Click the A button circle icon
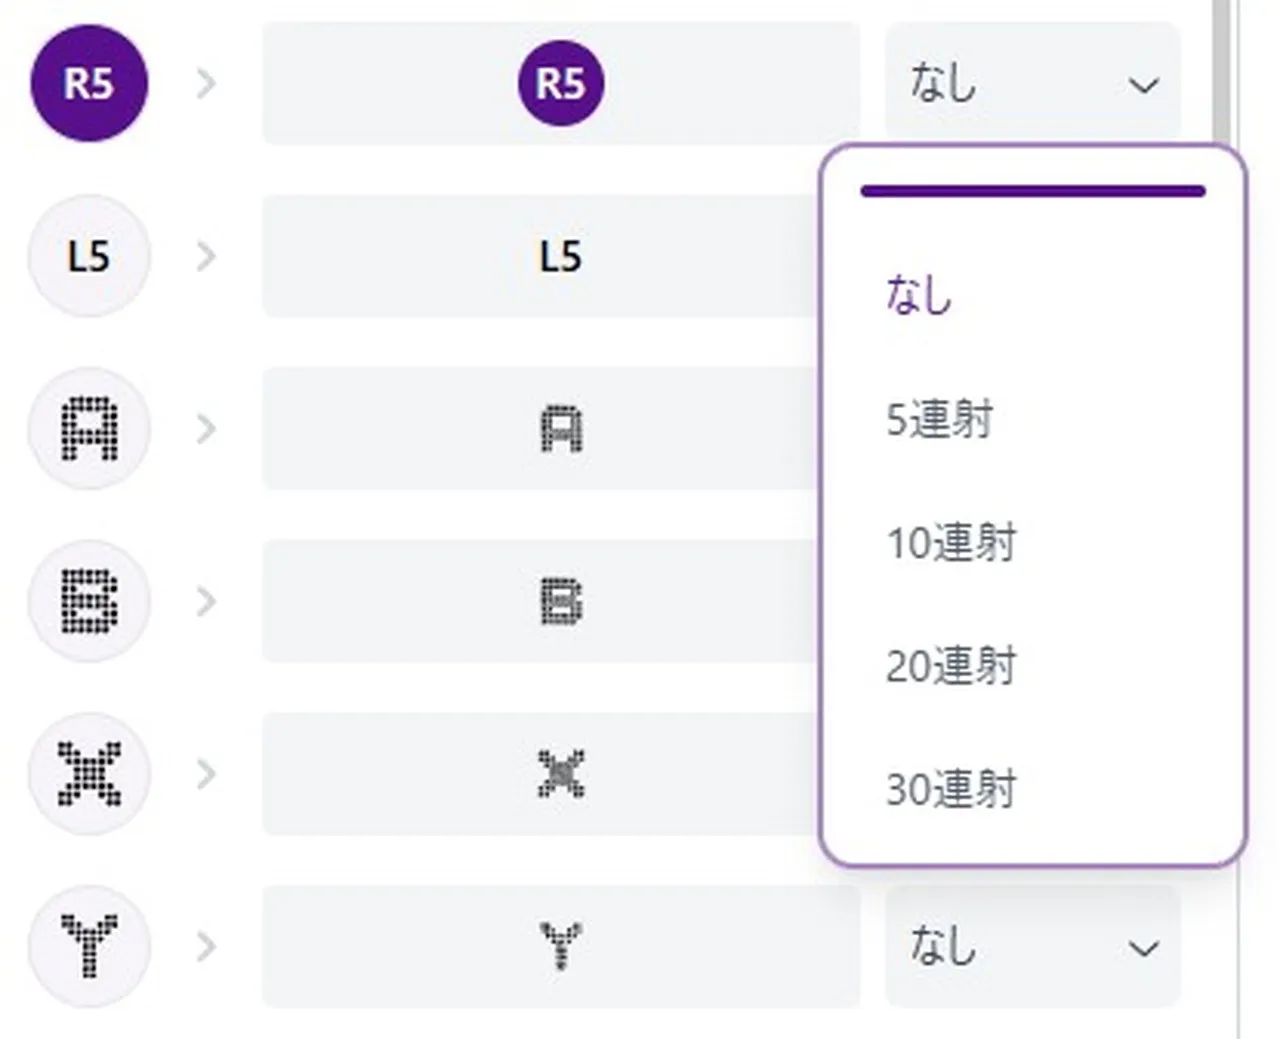 [x=89, y=429]
